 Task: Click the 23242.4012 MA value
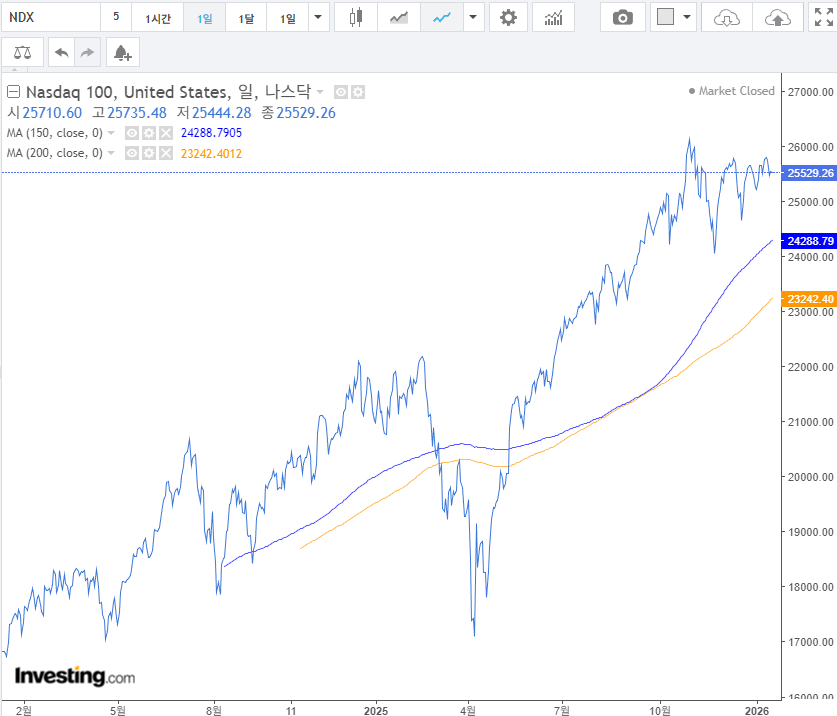click(211, 154)
